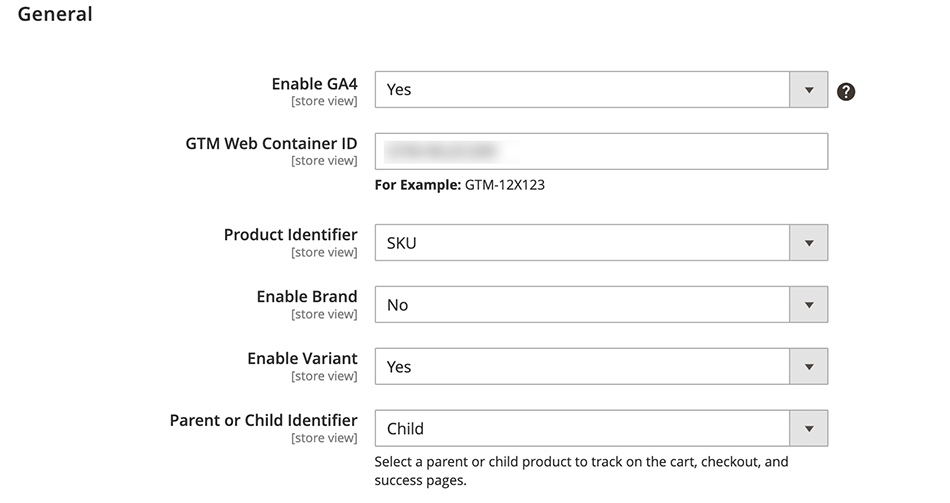Click the Enable Variant dropdown arrow

point(809,367)
